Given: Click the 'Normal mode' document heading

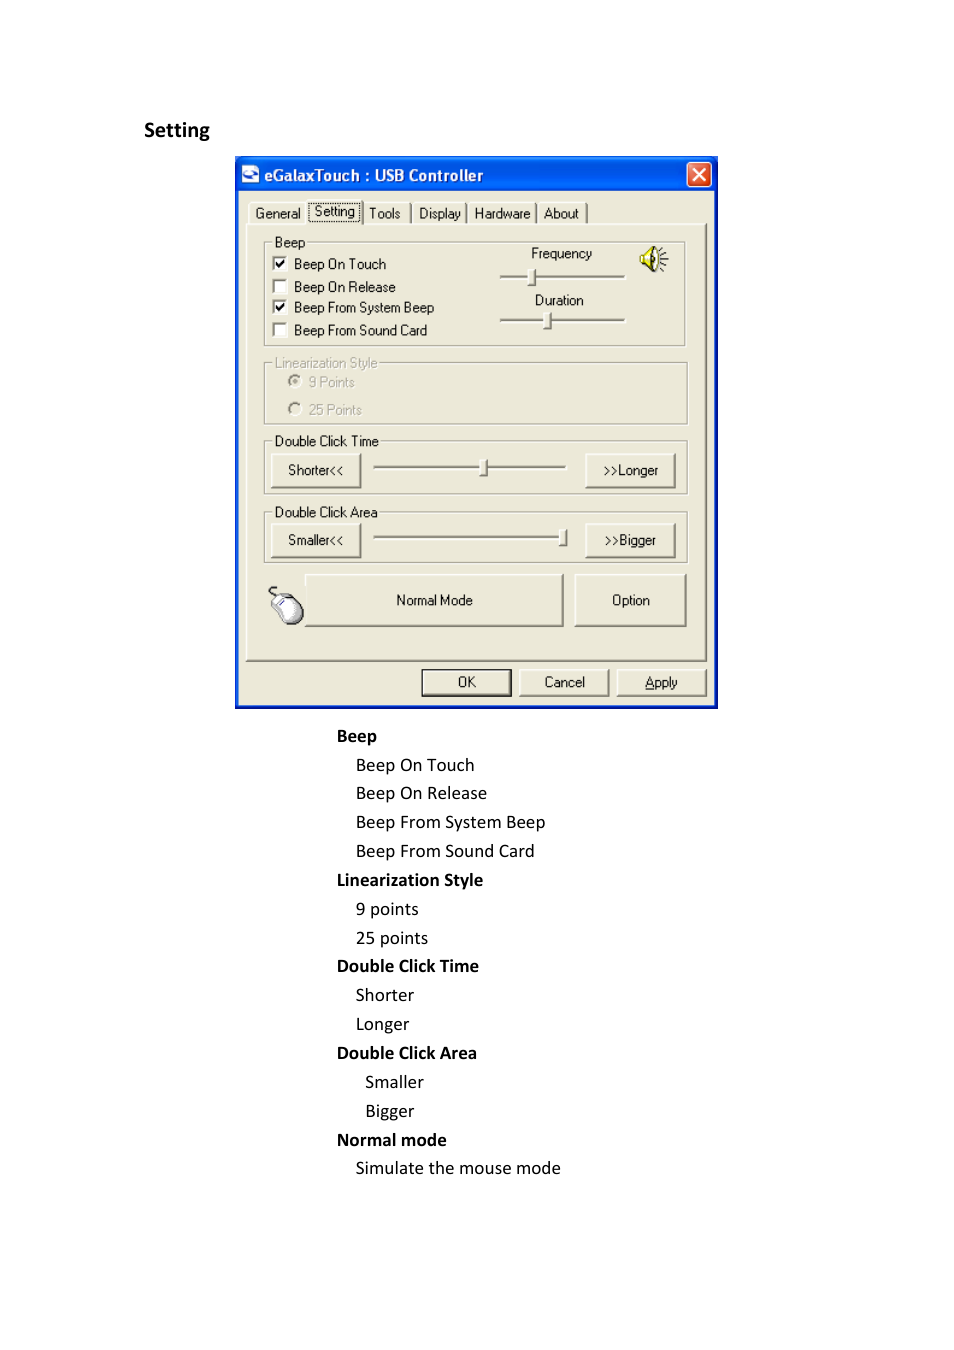Looking at the screenshot, I should [392, 1140].
